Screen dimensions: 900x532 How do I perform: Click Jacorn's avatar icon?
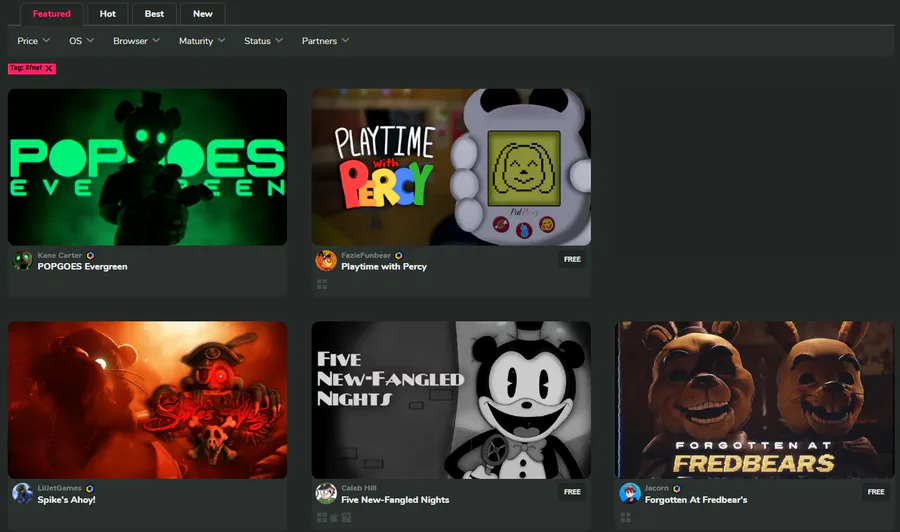point(630,494)
